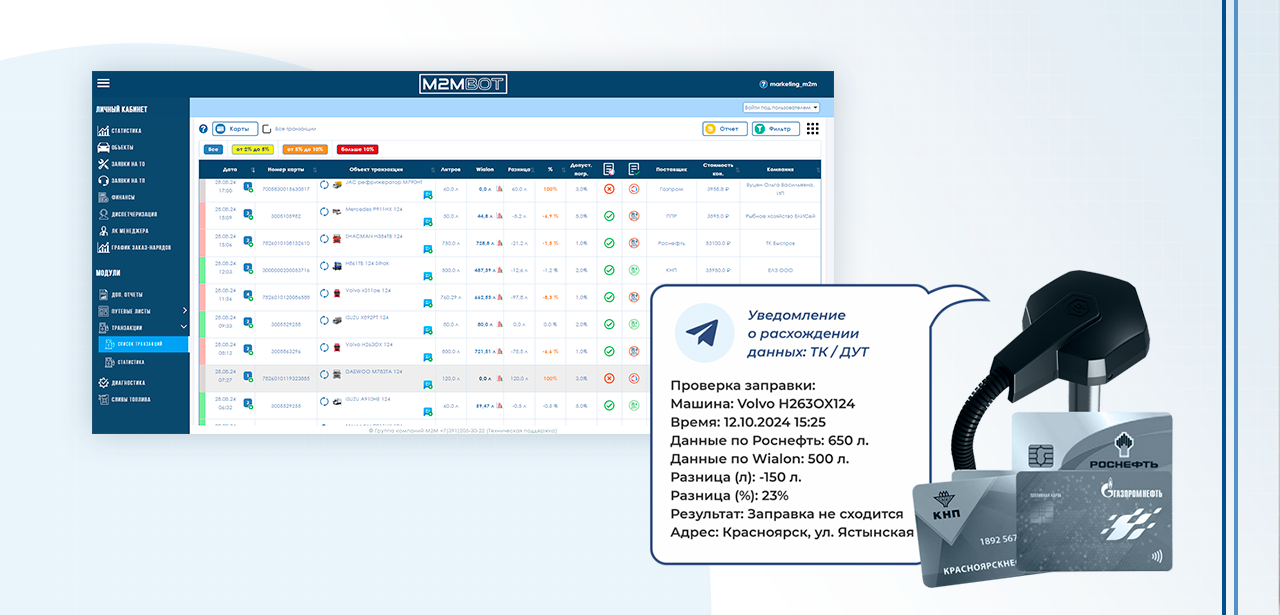Open card number 7826010108132610

click(x=286, y=242)
